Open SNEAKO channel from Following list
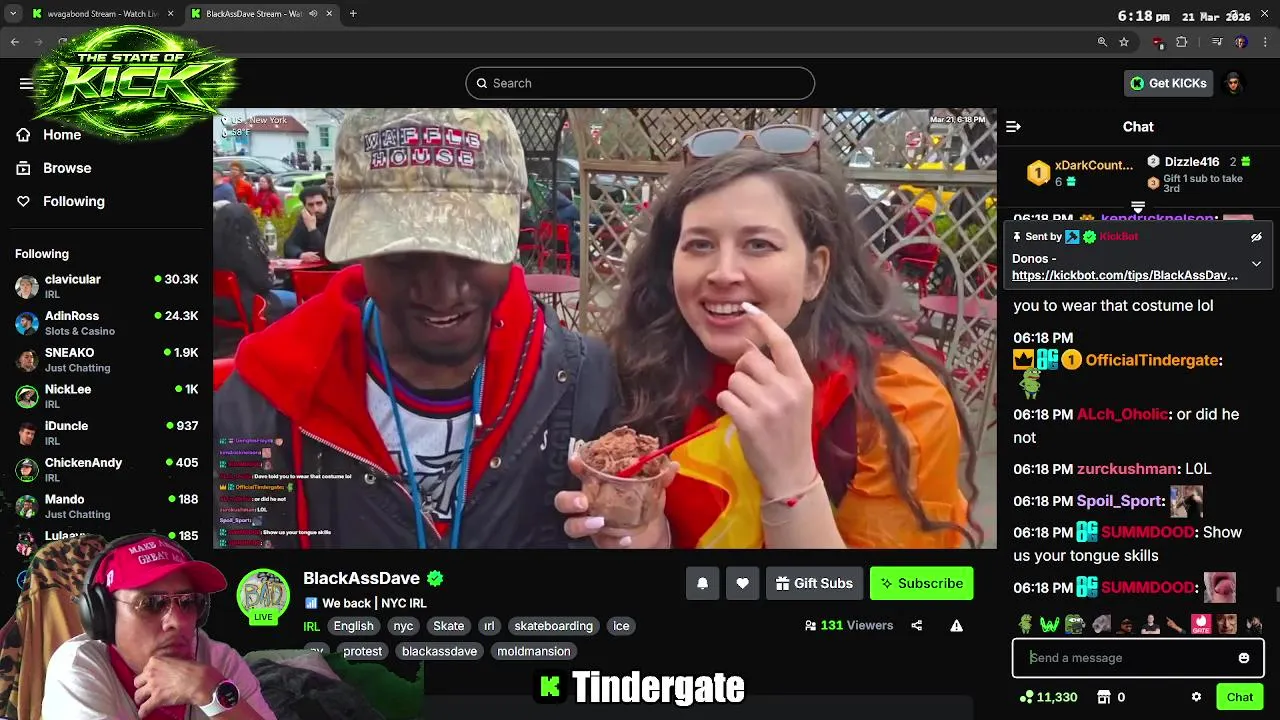This screenshot has width=1280, height=720. [x=106, y=360]
